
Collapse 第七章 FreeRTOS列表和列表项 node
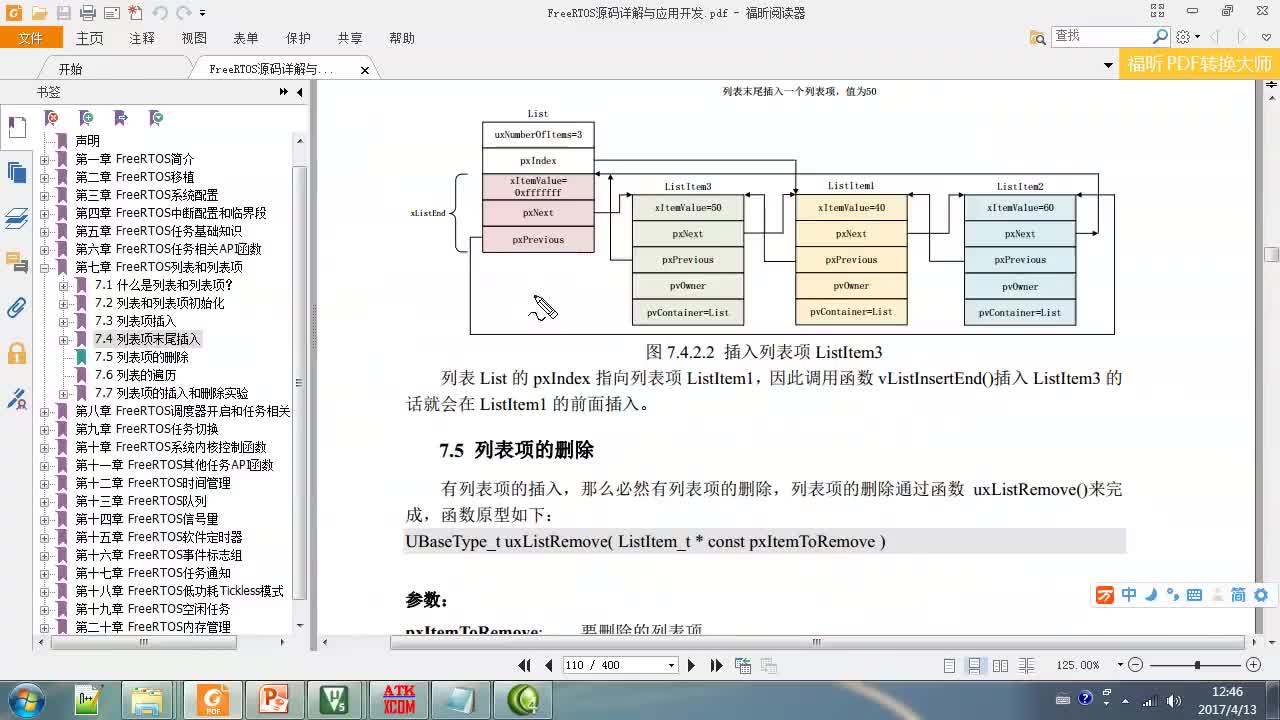tap(44, 267)
